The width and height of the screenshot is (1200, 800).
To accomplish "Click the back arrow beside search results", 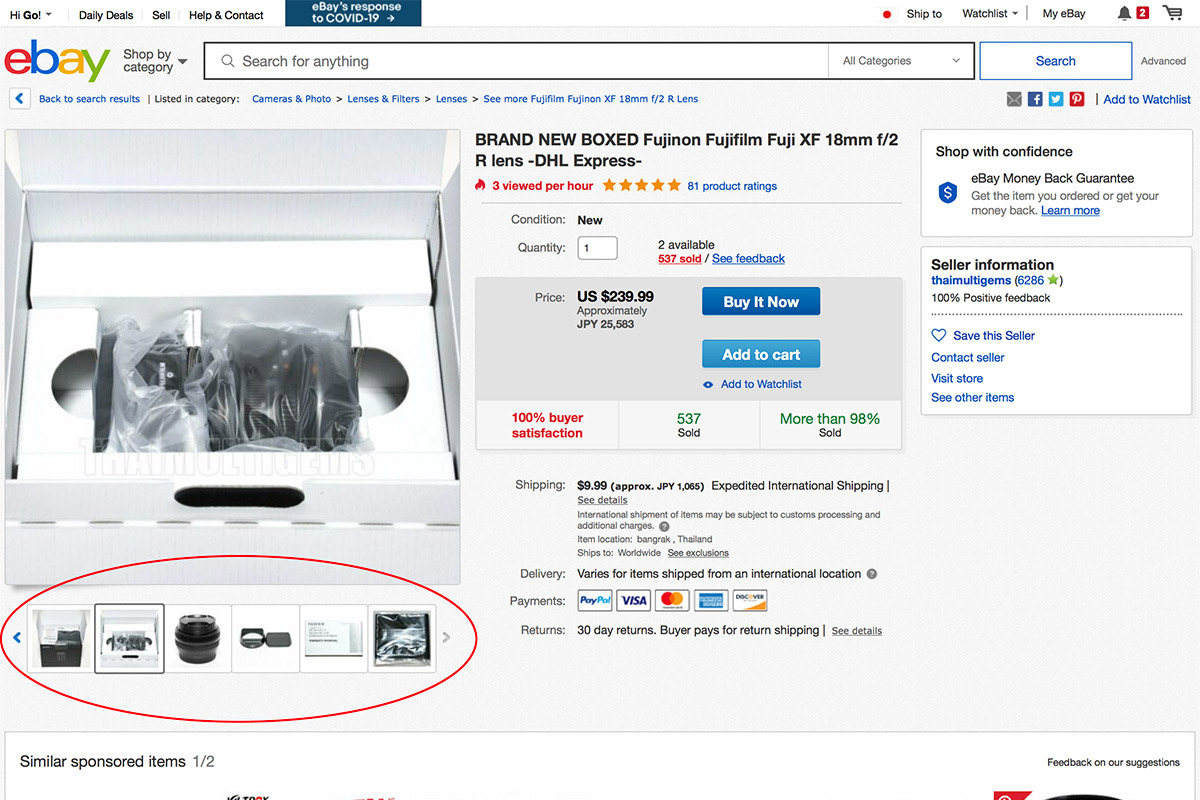I will [x=19, y=99].
